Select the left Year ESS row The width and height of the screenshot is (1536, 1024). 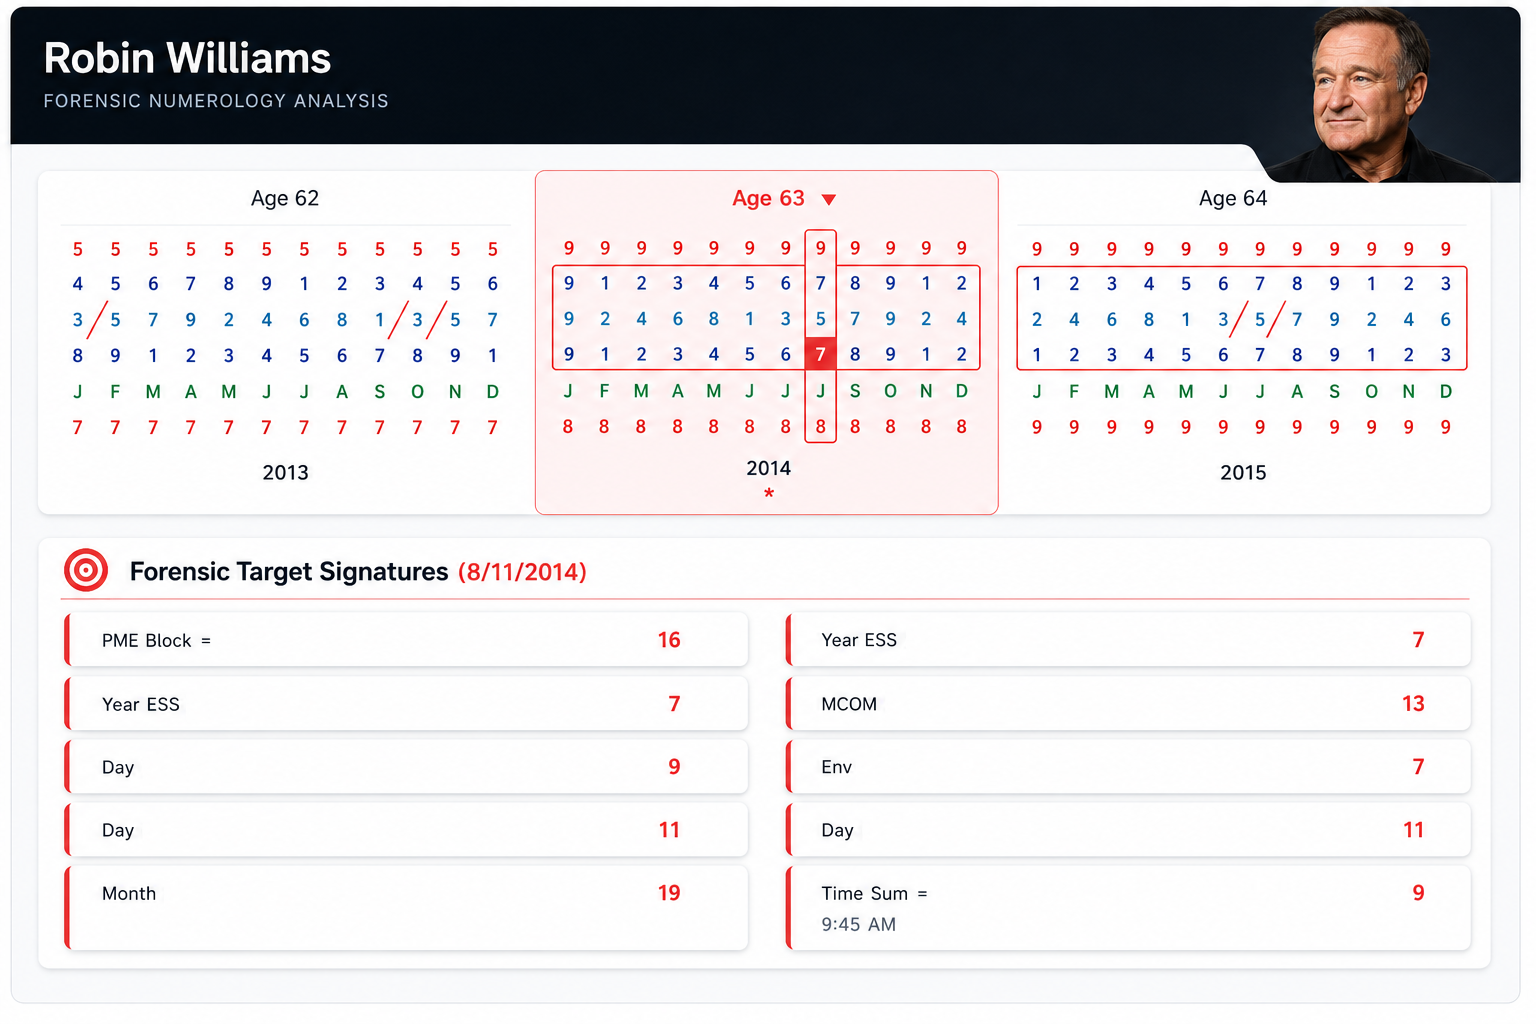pyautogui.click(x=406, y=704)
